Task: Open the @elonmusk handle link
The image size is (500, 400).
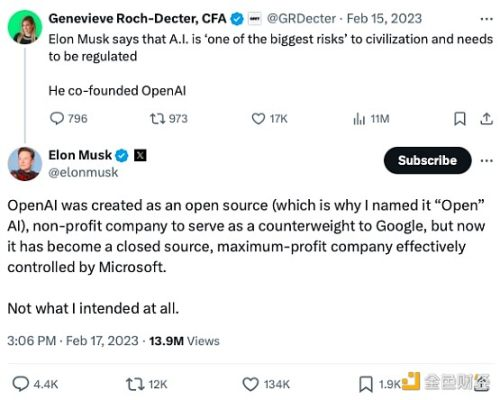Action: (83, 172)
